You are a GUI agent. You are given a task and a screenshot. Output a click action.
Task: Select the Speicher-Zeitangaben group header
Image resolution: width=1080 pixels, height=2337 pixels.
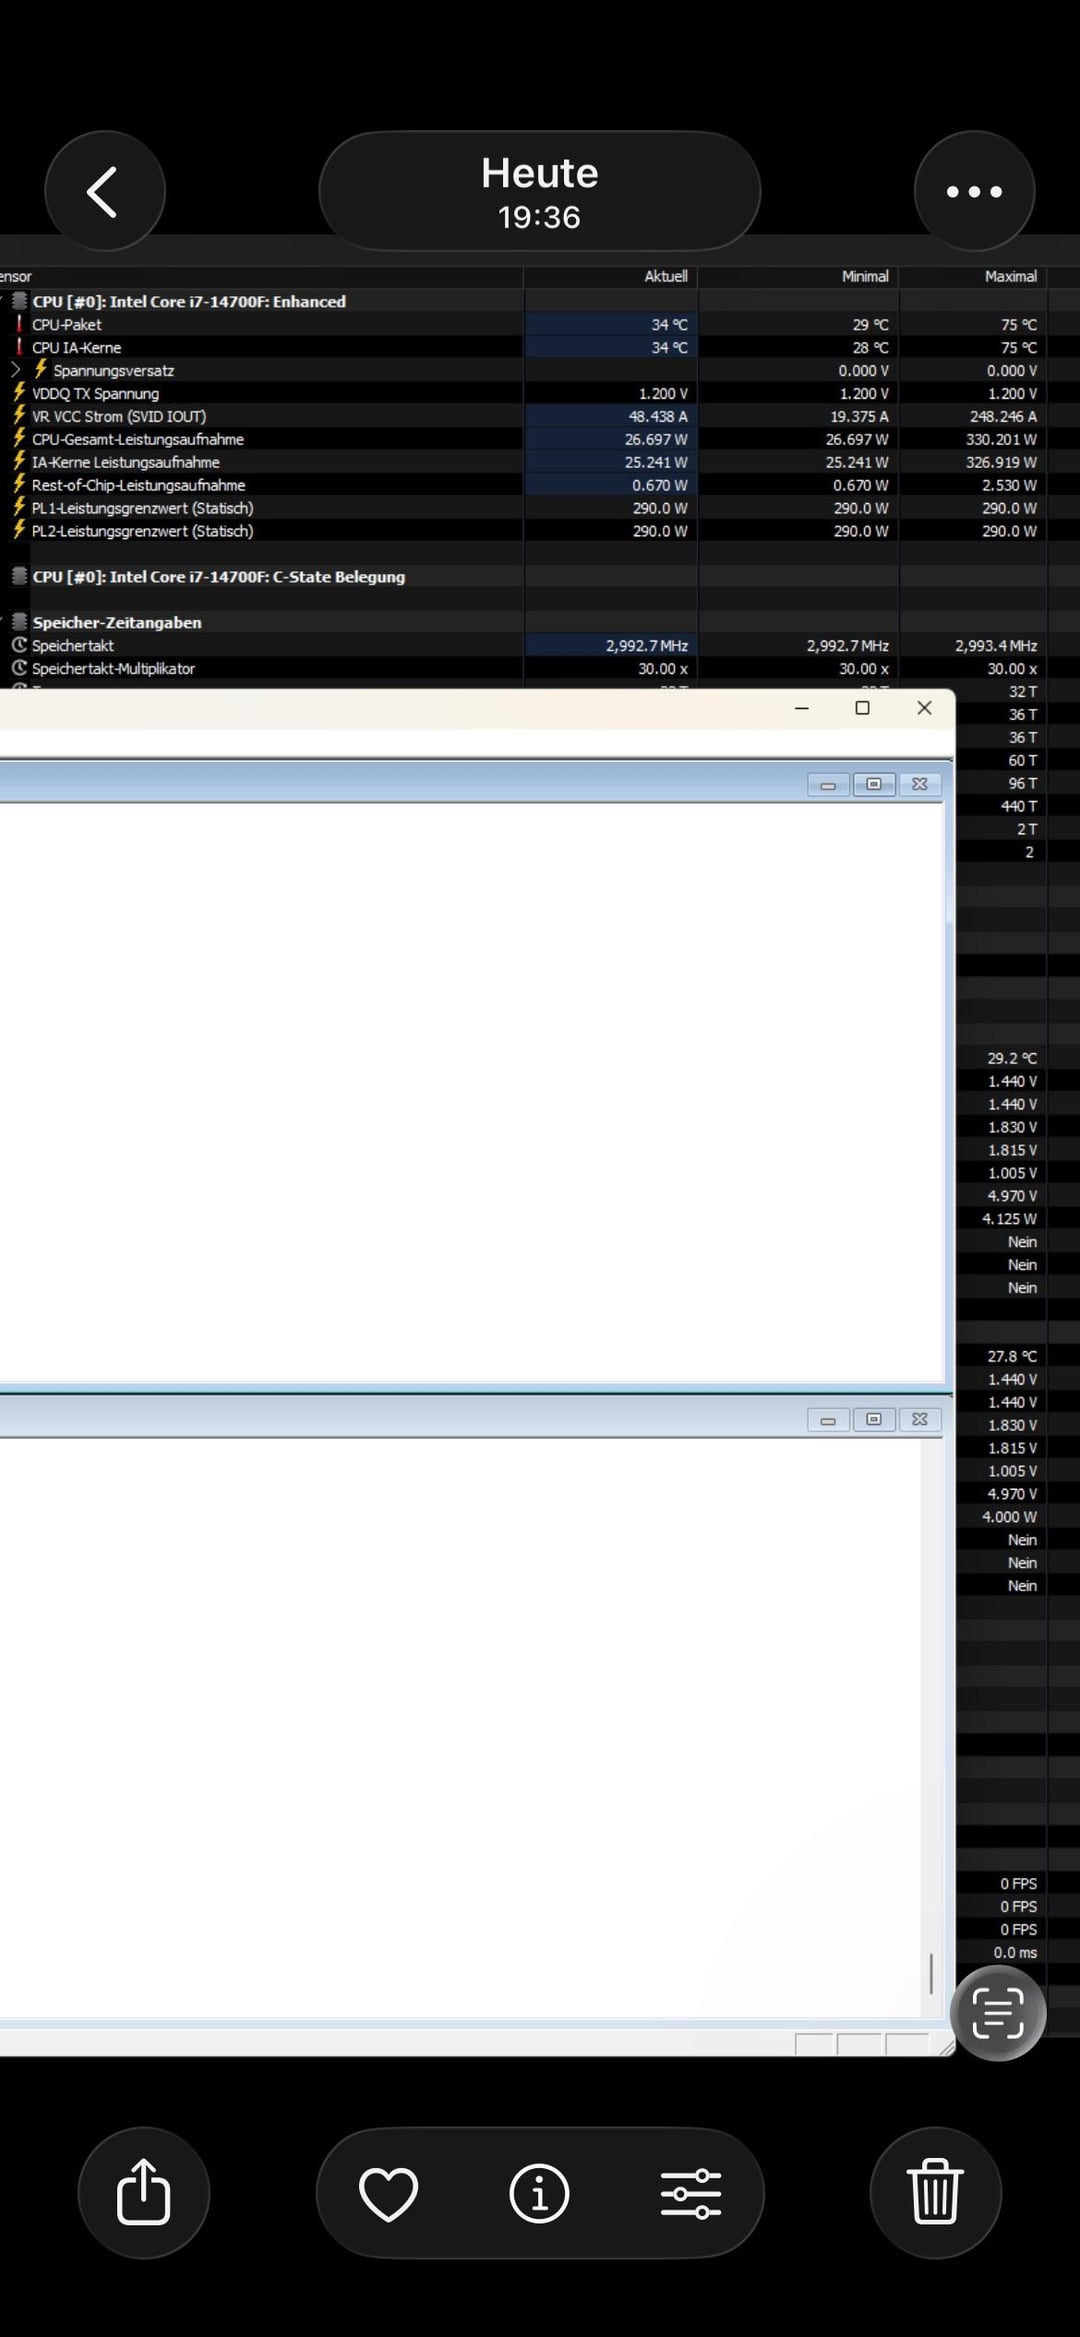[x=116, y=622]
